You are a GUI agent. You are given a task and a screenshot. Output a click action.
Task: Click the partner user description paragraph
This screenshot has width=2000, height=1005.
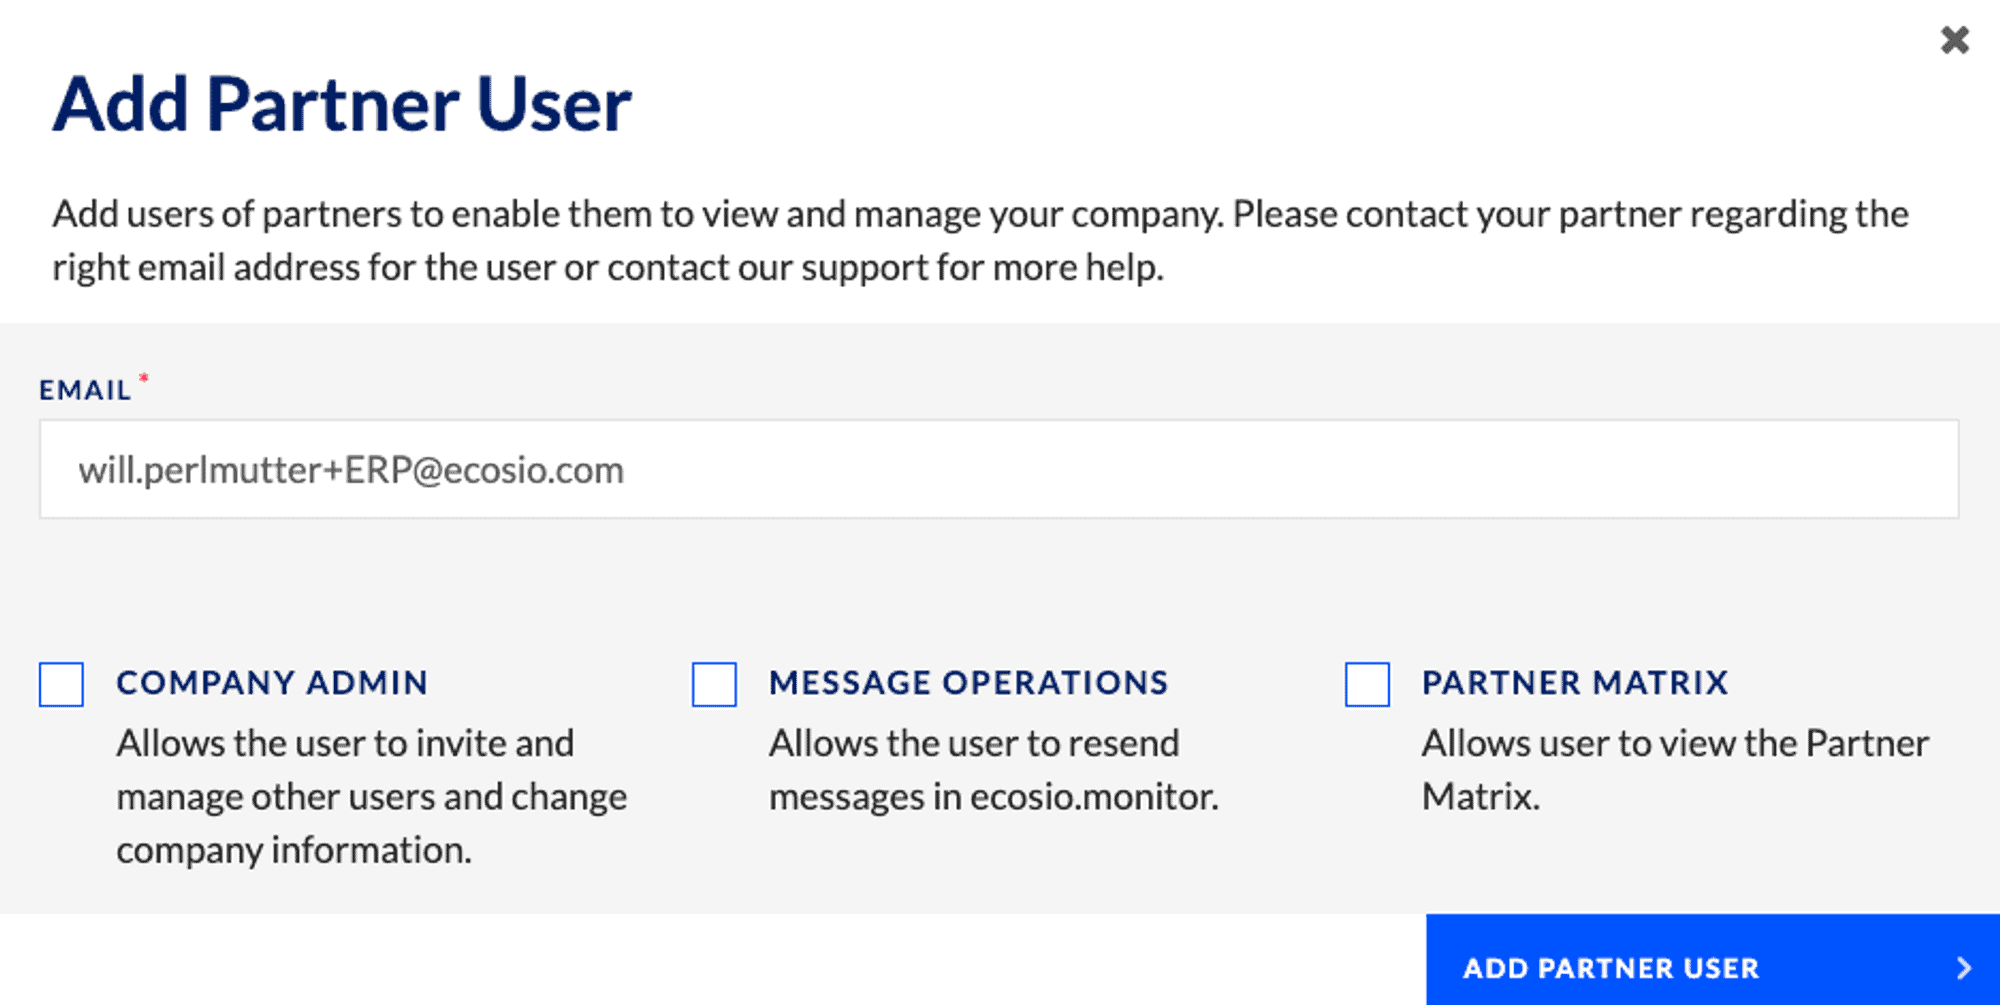click(x=980, y=240)
